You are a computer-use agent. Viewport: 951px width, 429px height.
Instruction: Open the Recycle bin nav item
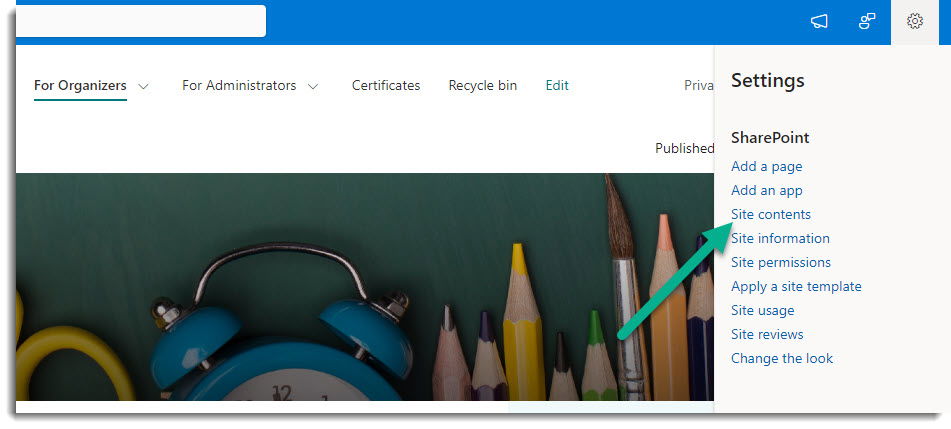483,86
